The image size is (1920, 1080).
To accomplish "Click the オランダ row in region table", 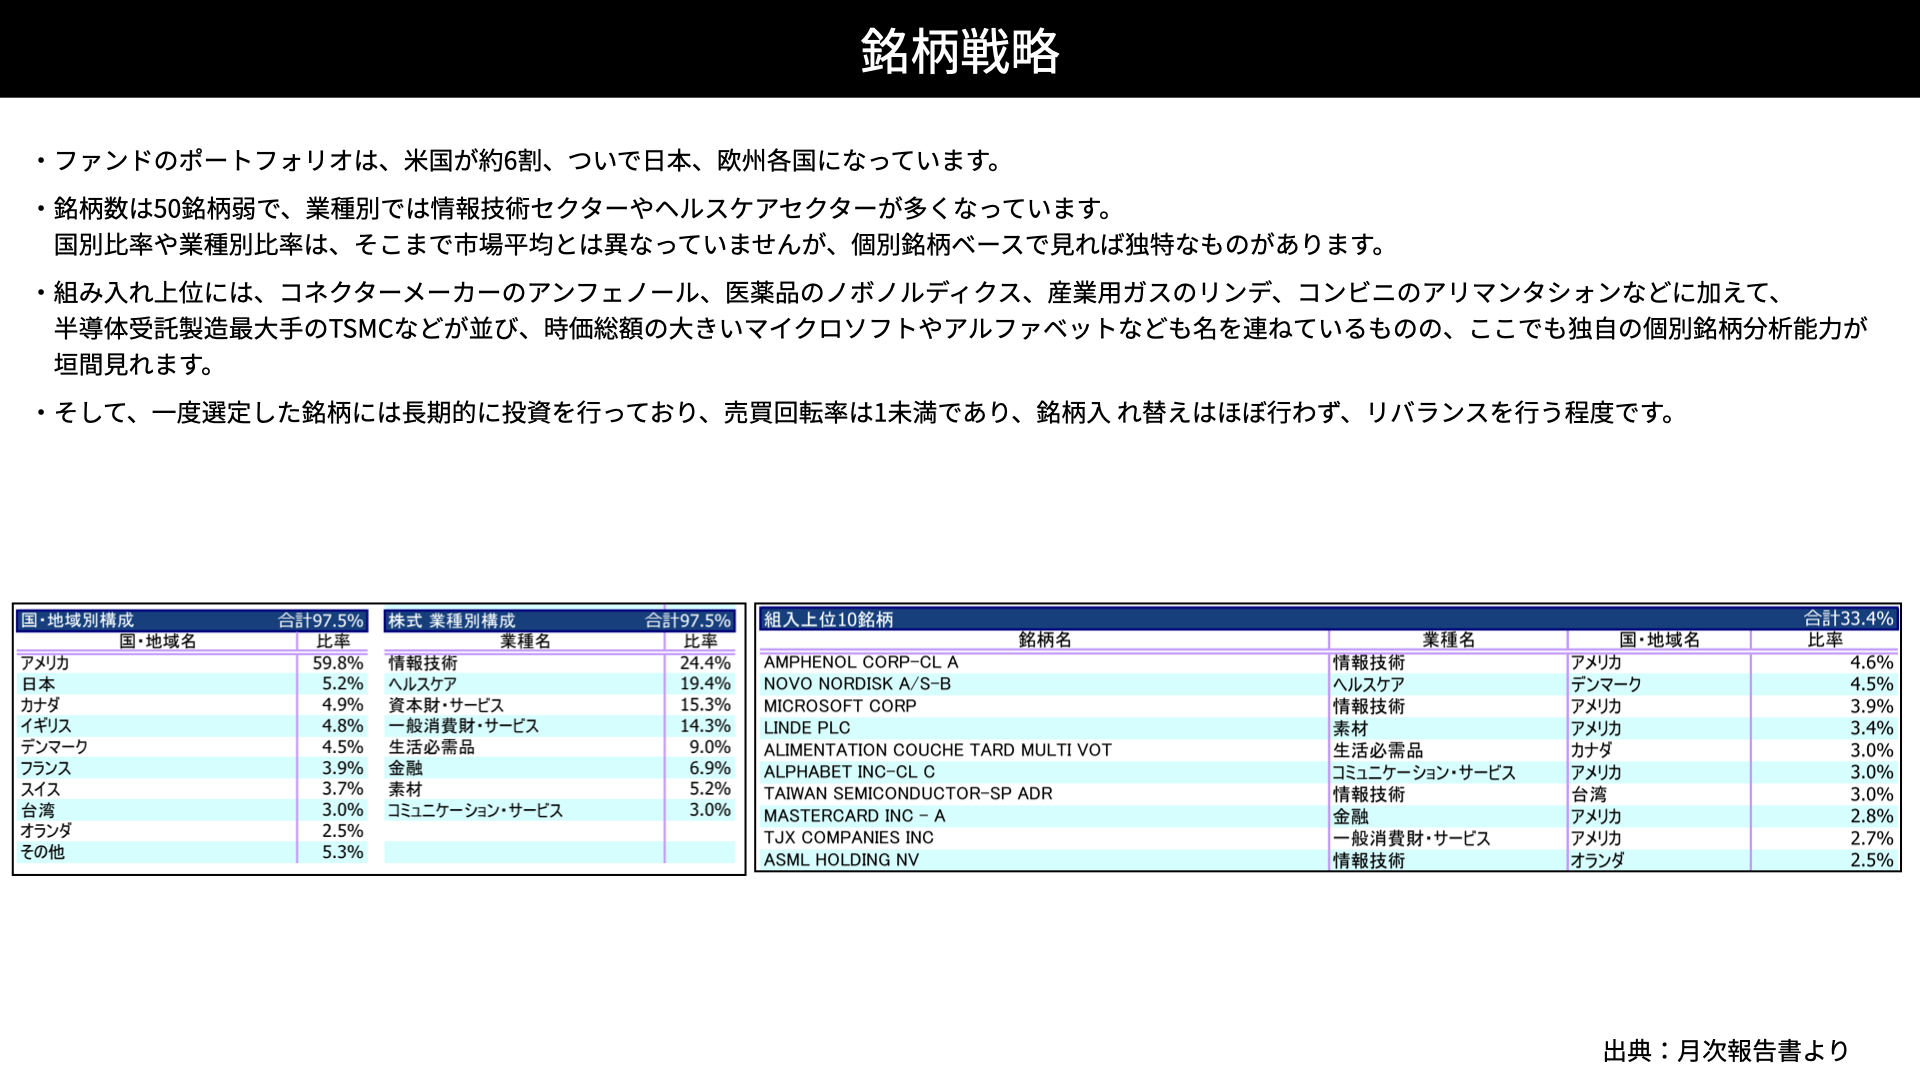I will pos(192,831).
